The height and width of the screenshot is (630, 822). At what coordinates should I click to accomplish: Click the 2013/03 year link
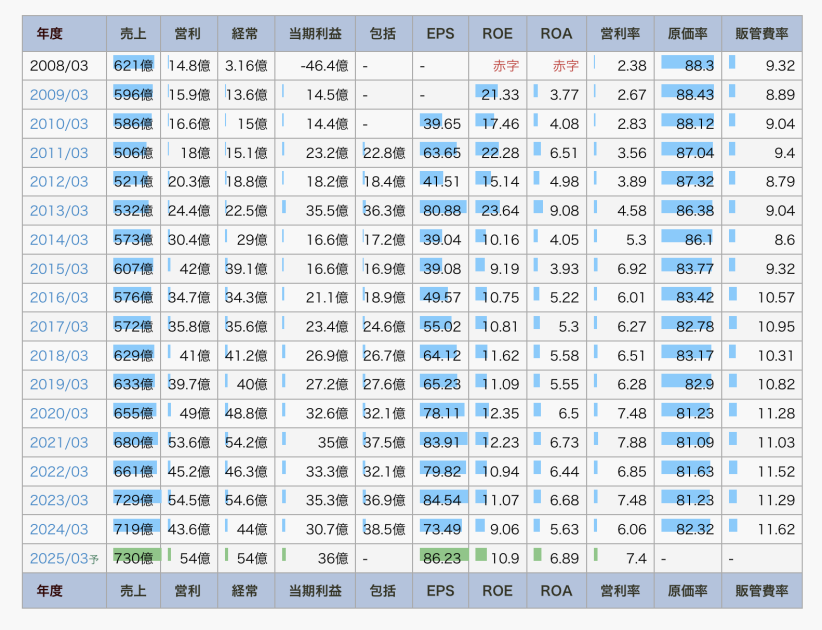click(59, 211)
